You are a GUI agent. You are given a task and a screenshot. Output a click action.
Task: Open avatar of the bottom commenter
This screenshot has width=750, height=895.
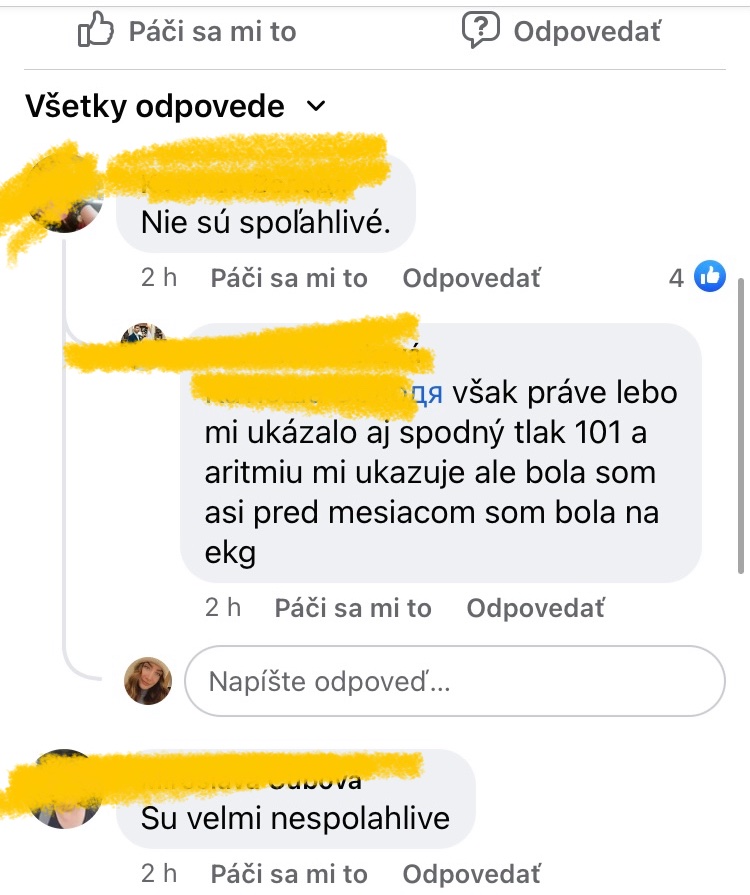(64, 789)
